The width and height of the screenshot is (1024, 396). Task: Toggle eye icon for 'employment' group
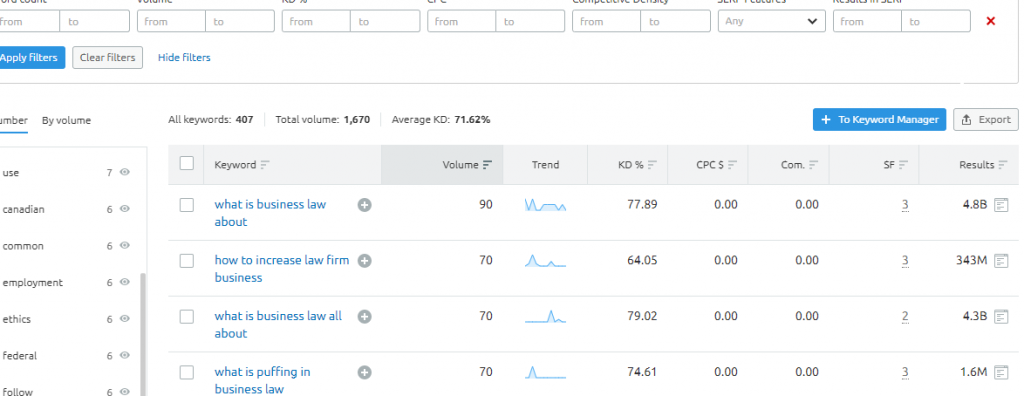pyautogui.click(x=125, y=282)
